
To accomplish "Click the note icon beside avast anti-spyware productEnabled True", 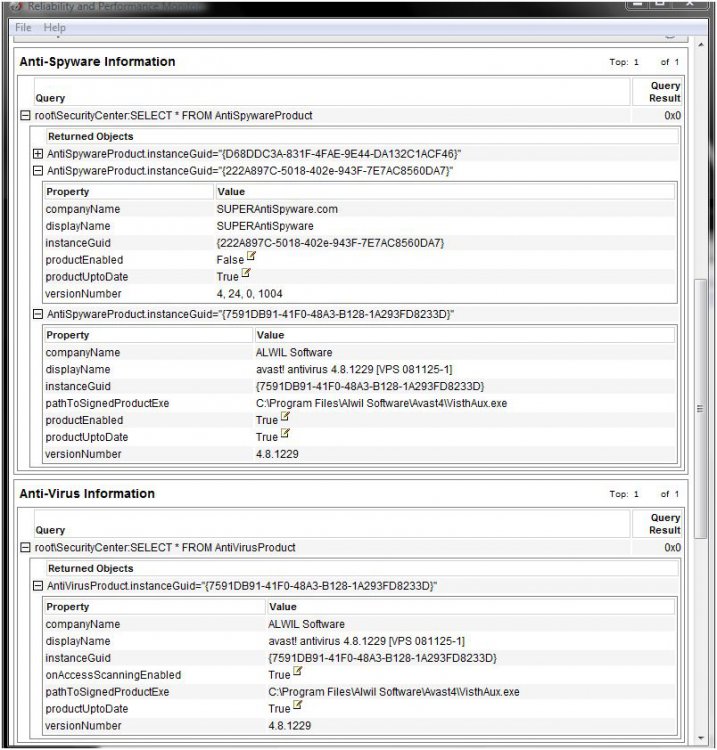I will point(285,417).
